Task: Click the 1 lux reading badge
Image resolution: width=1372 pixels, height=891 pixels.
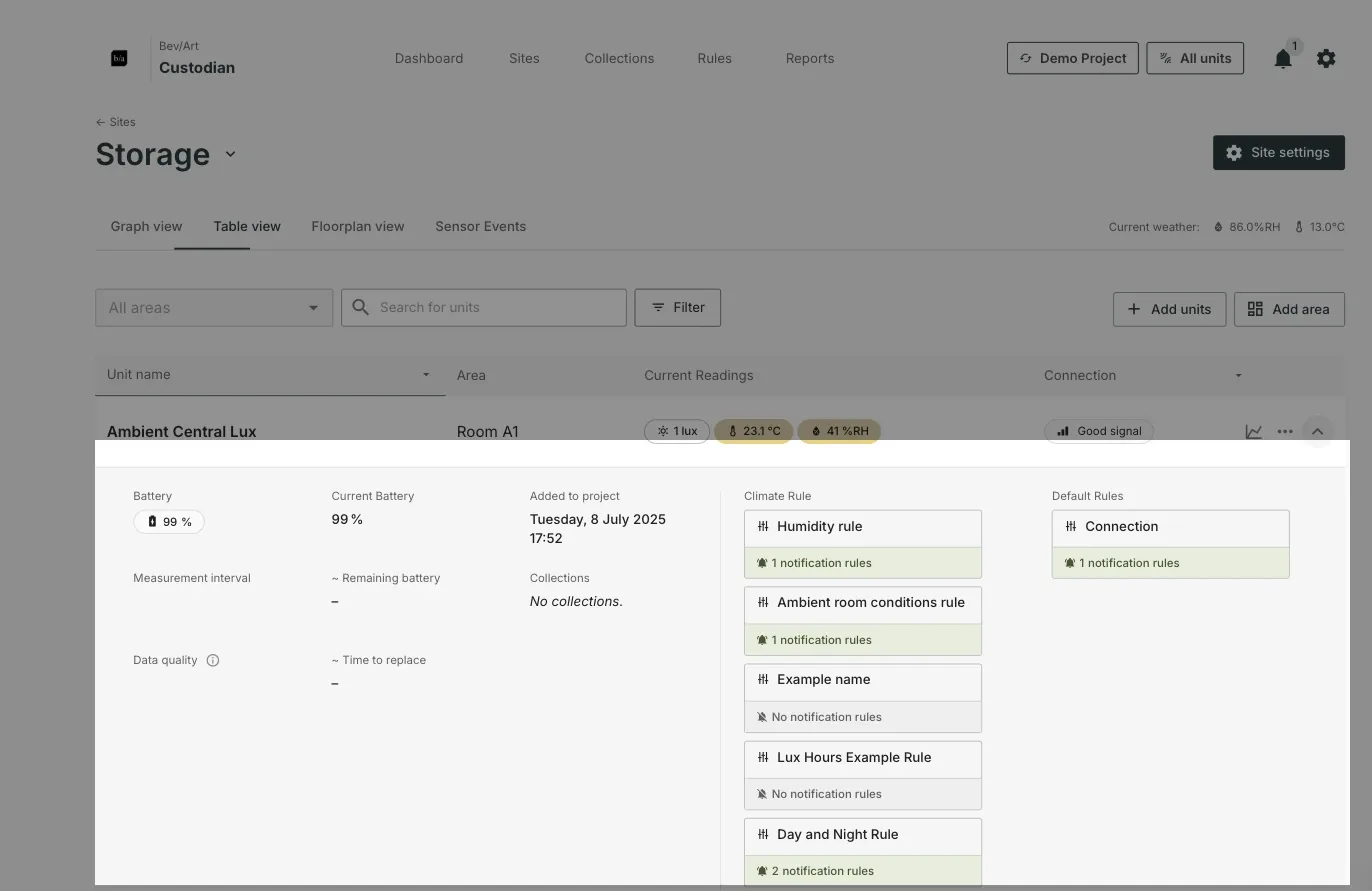Action: tap(677, 431)
